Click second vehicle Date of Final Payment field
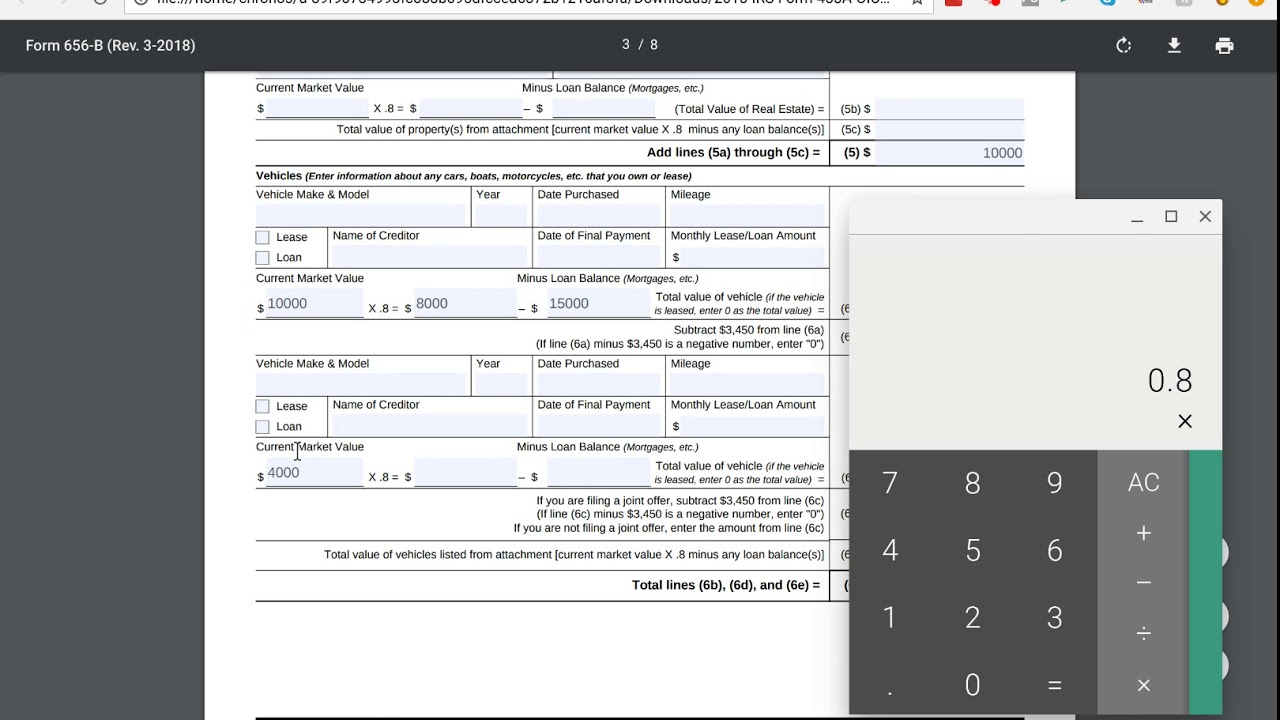 click(x=598, y=426)
